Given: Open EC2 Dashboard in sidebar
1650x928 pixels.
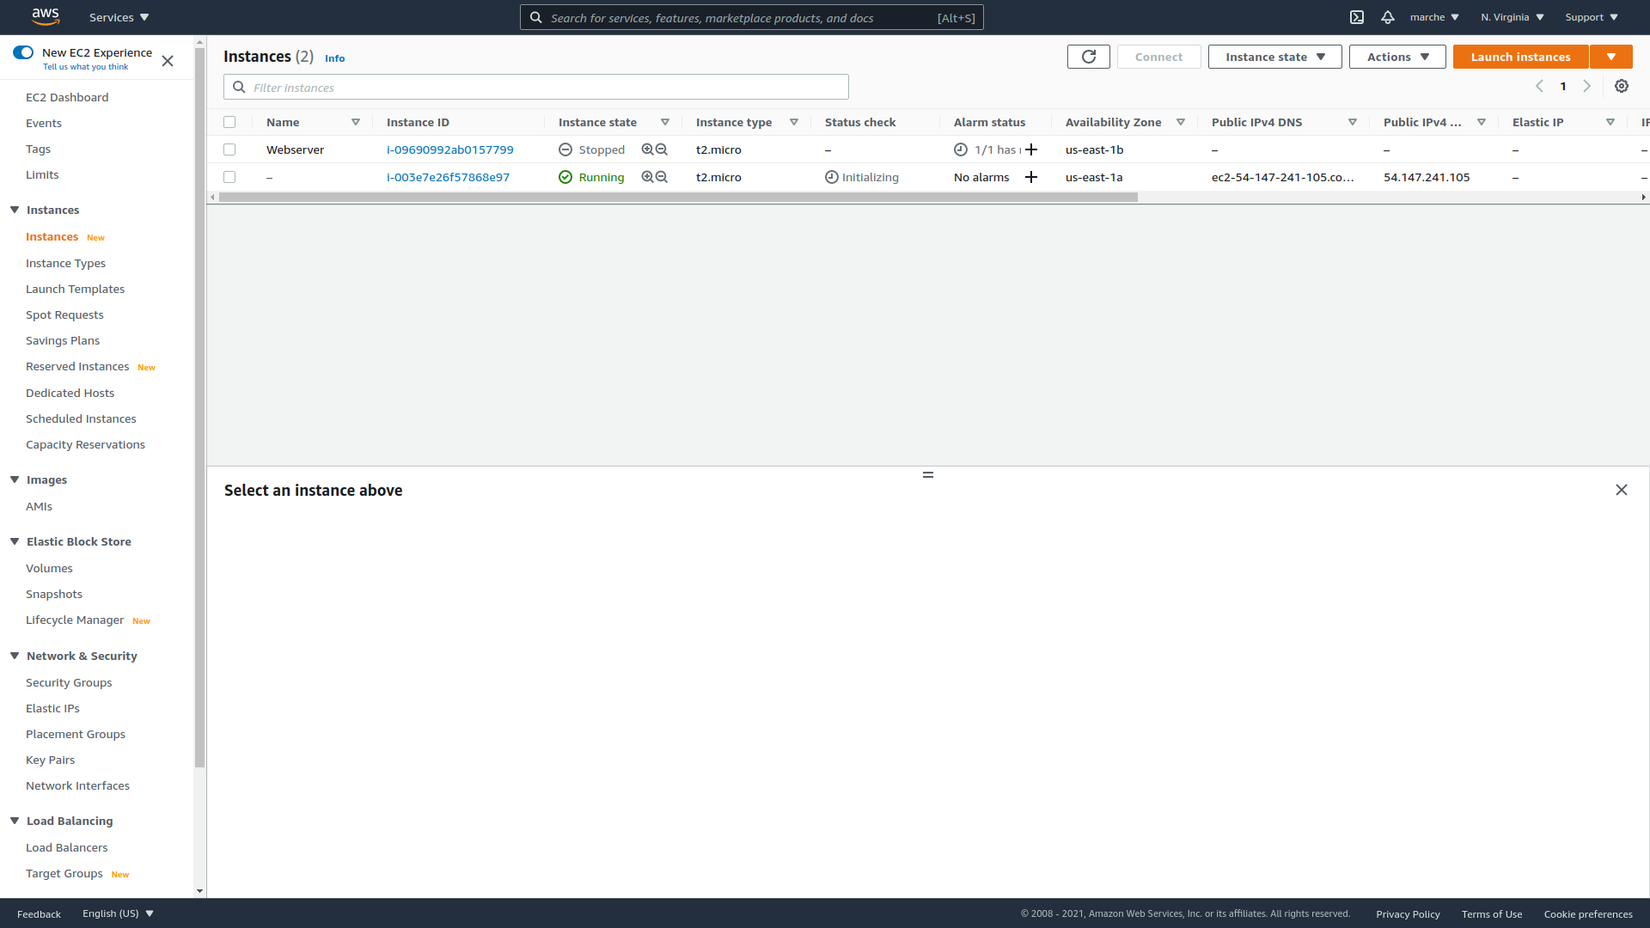Looking at the screenshot, I should click(x=67, y=97).
